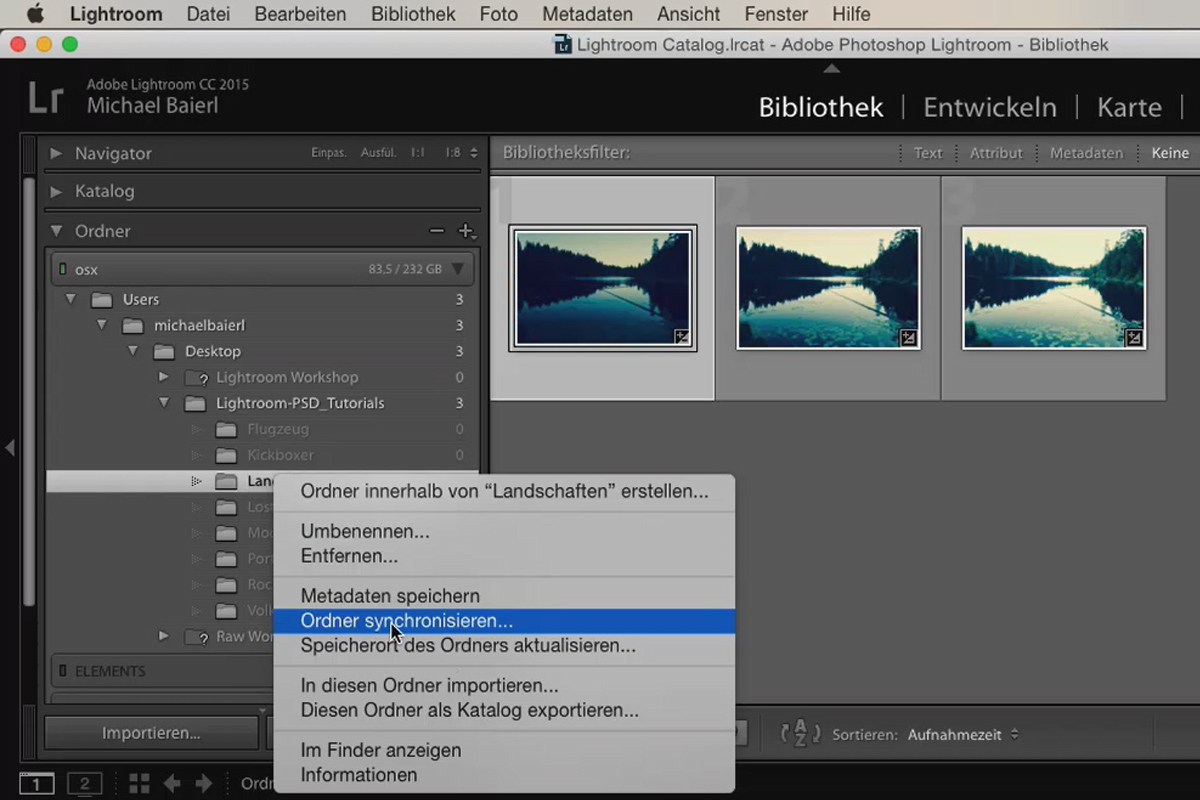1200x800 pixels.
Task: Click the michaelbaierl folder icon
Action: pos(133,326)
